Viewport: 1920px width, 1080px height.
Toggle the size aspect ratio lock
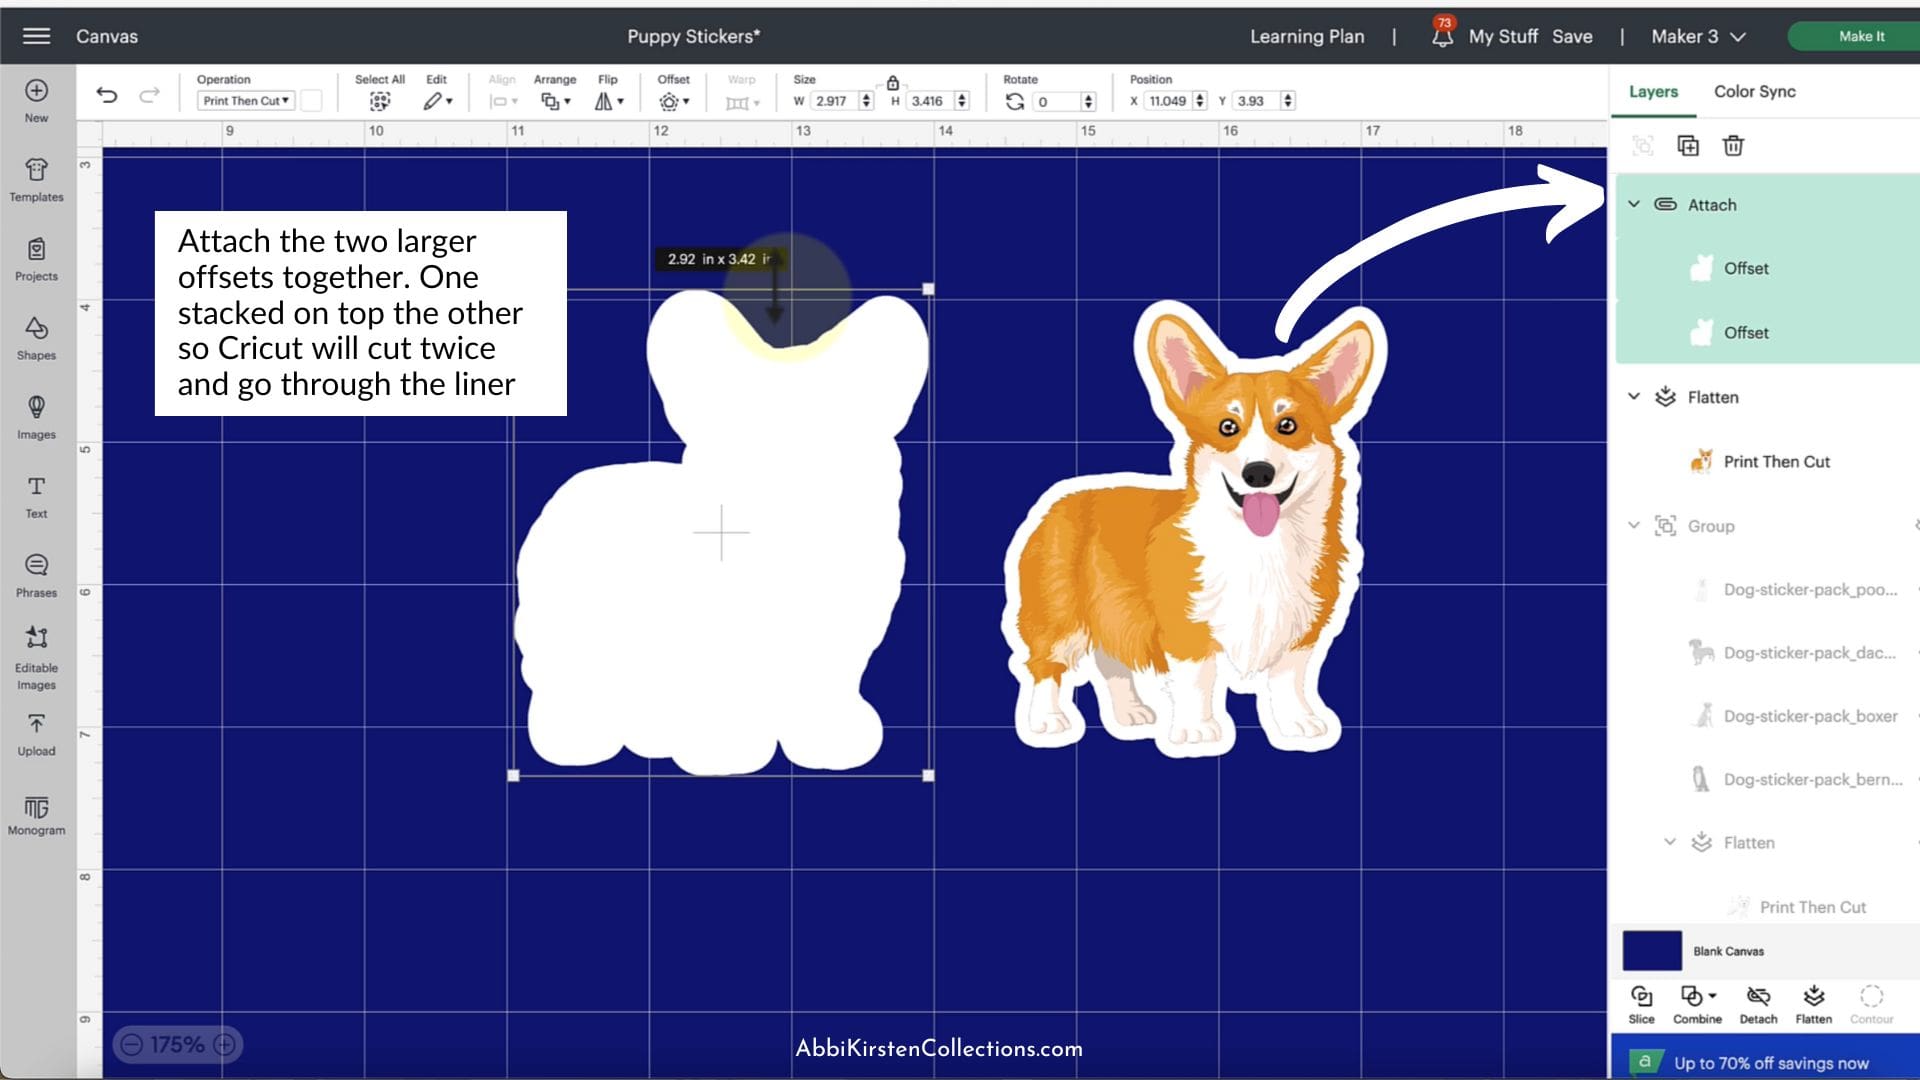893,83
